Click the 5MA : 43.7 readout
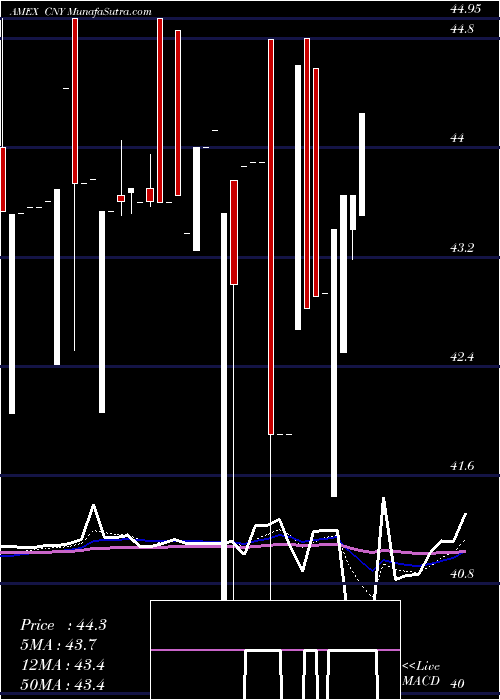The height and width of the screenshot is (700, 500). (x=58, y=645)
